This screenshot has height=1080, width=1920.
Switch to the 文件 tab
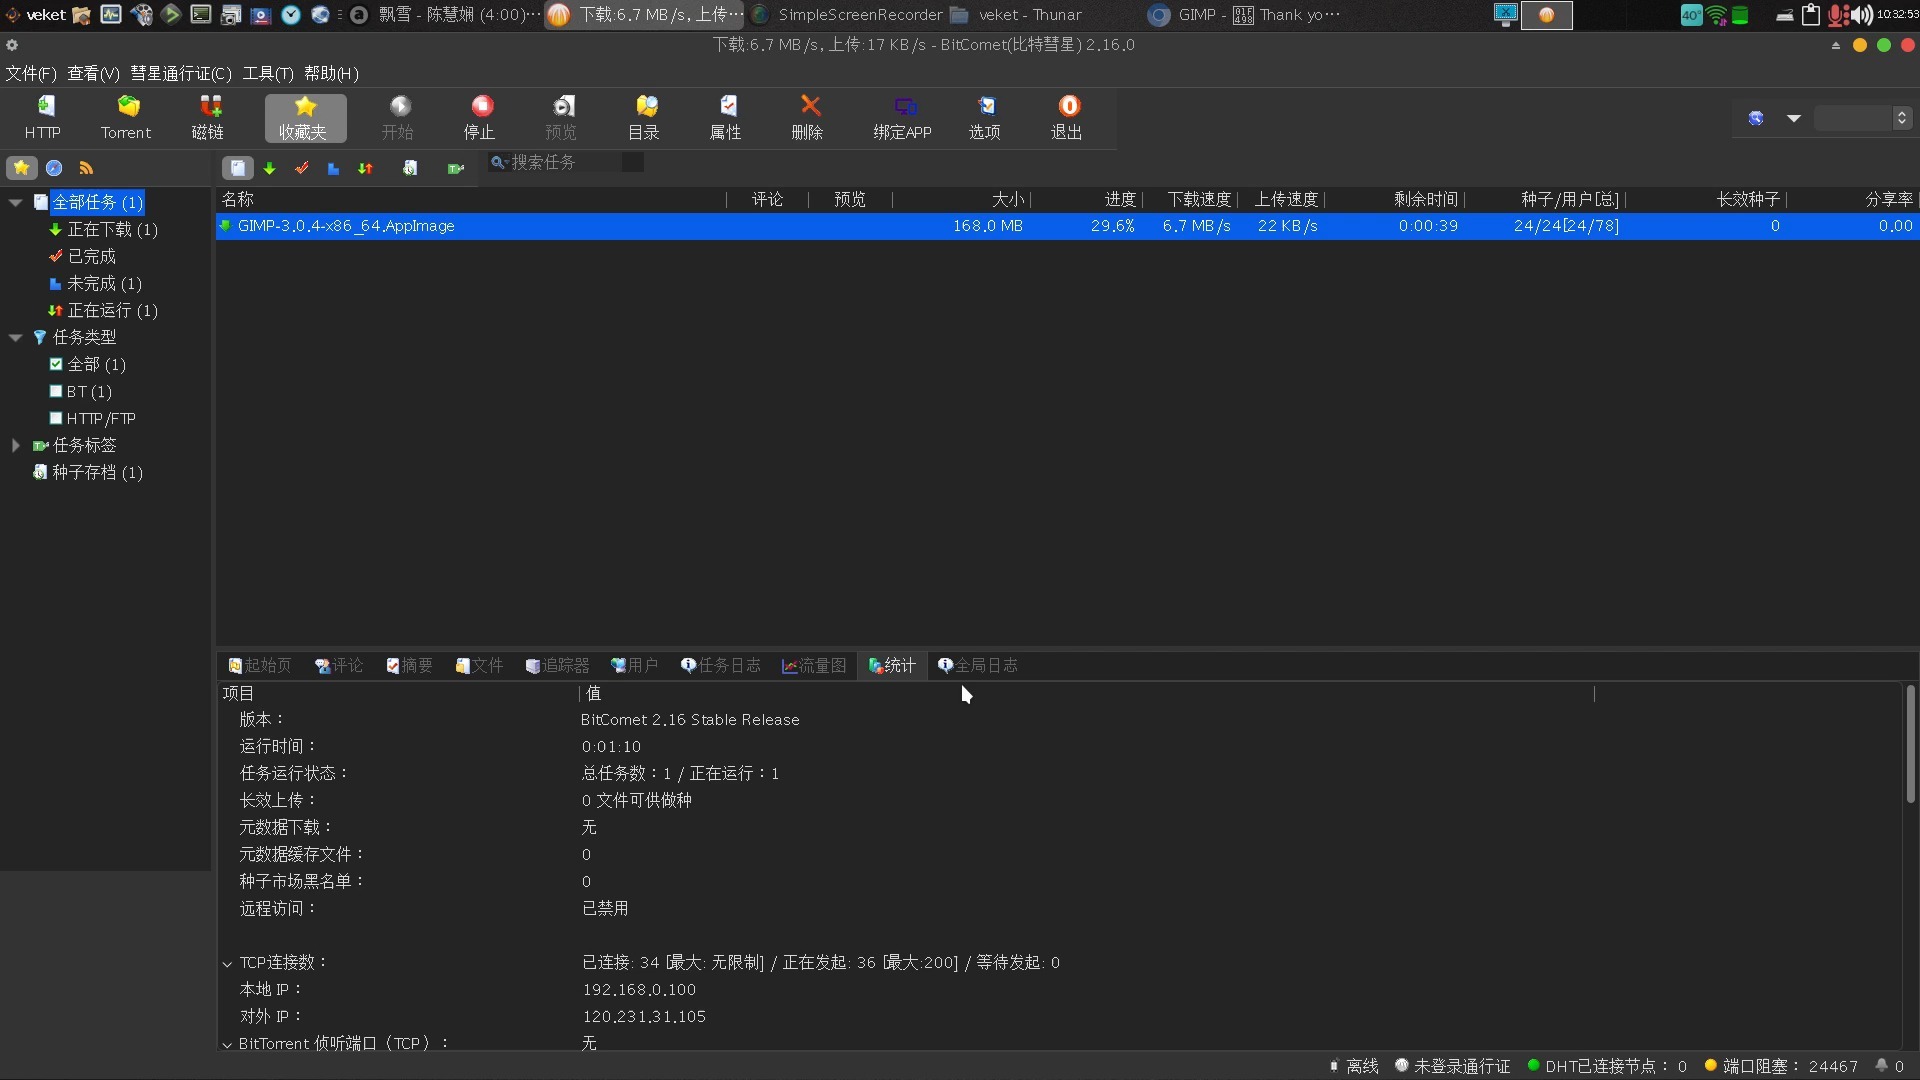[x=479, y=665]
